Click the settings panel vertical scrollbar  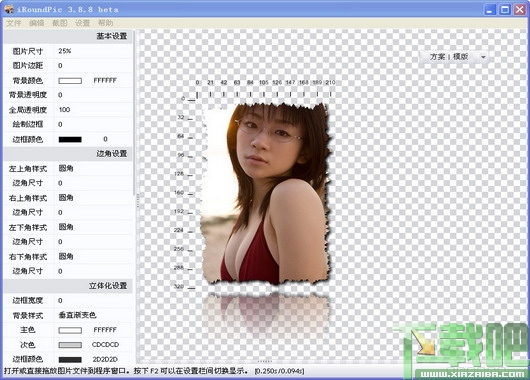pyautogui.click(x=134, y=113)
